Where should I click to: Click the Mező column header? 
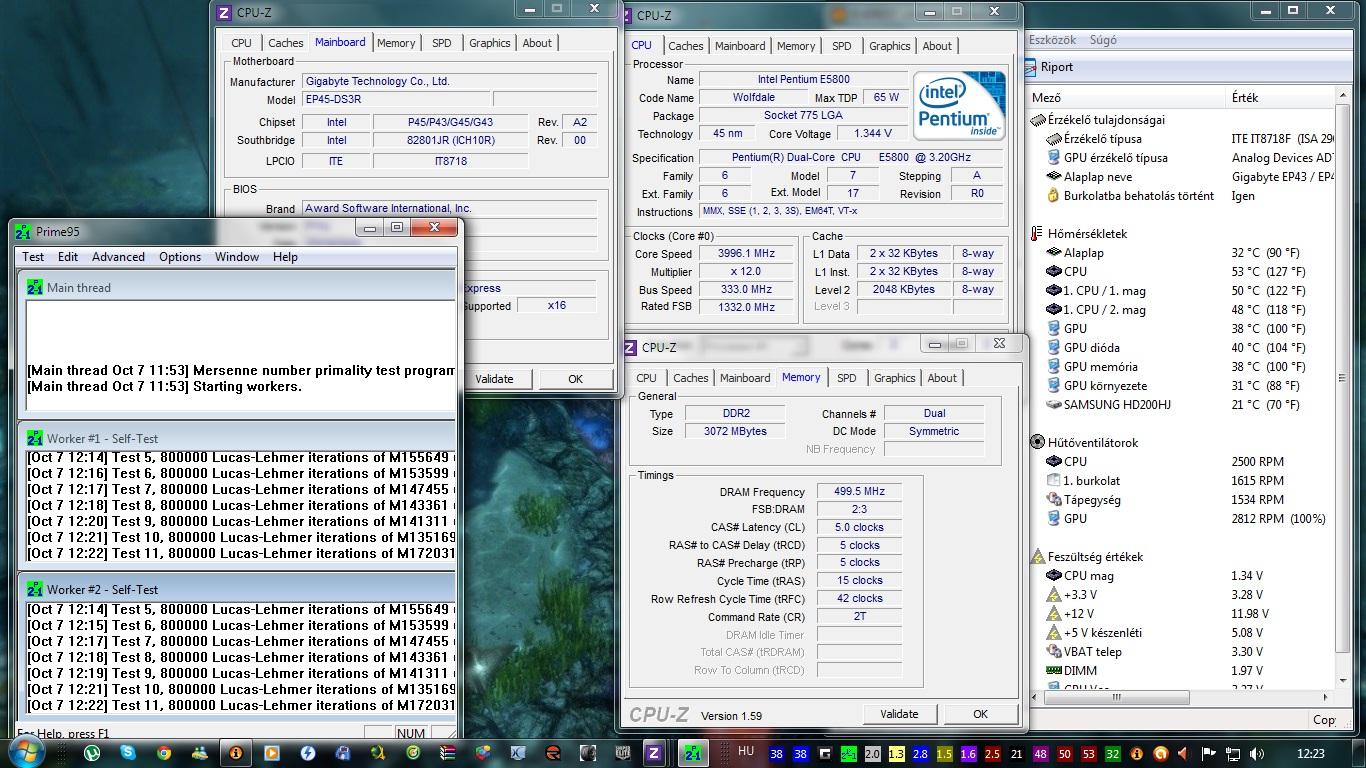coord(1127,98)
